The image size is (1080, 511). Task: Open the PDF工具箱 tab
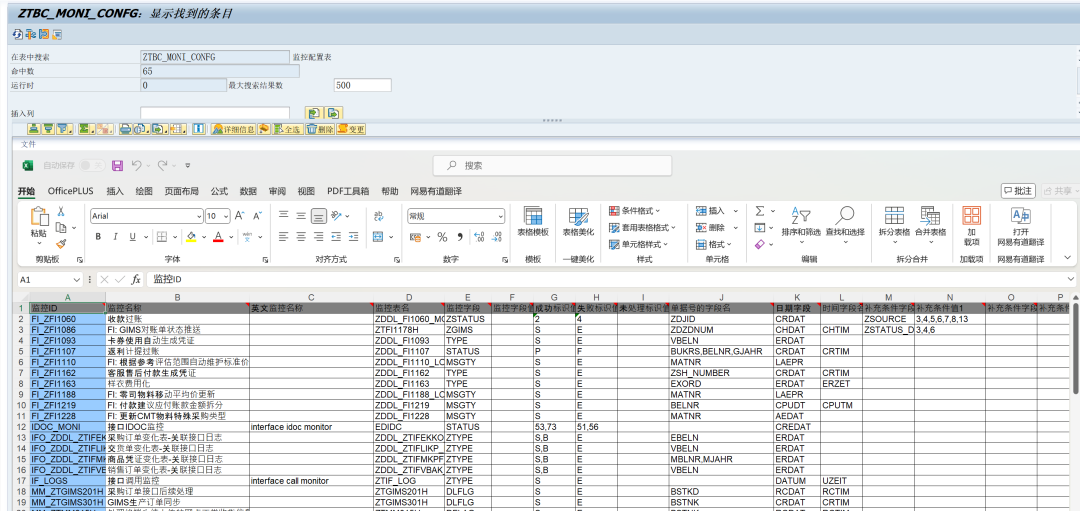[x=348, y=191]
